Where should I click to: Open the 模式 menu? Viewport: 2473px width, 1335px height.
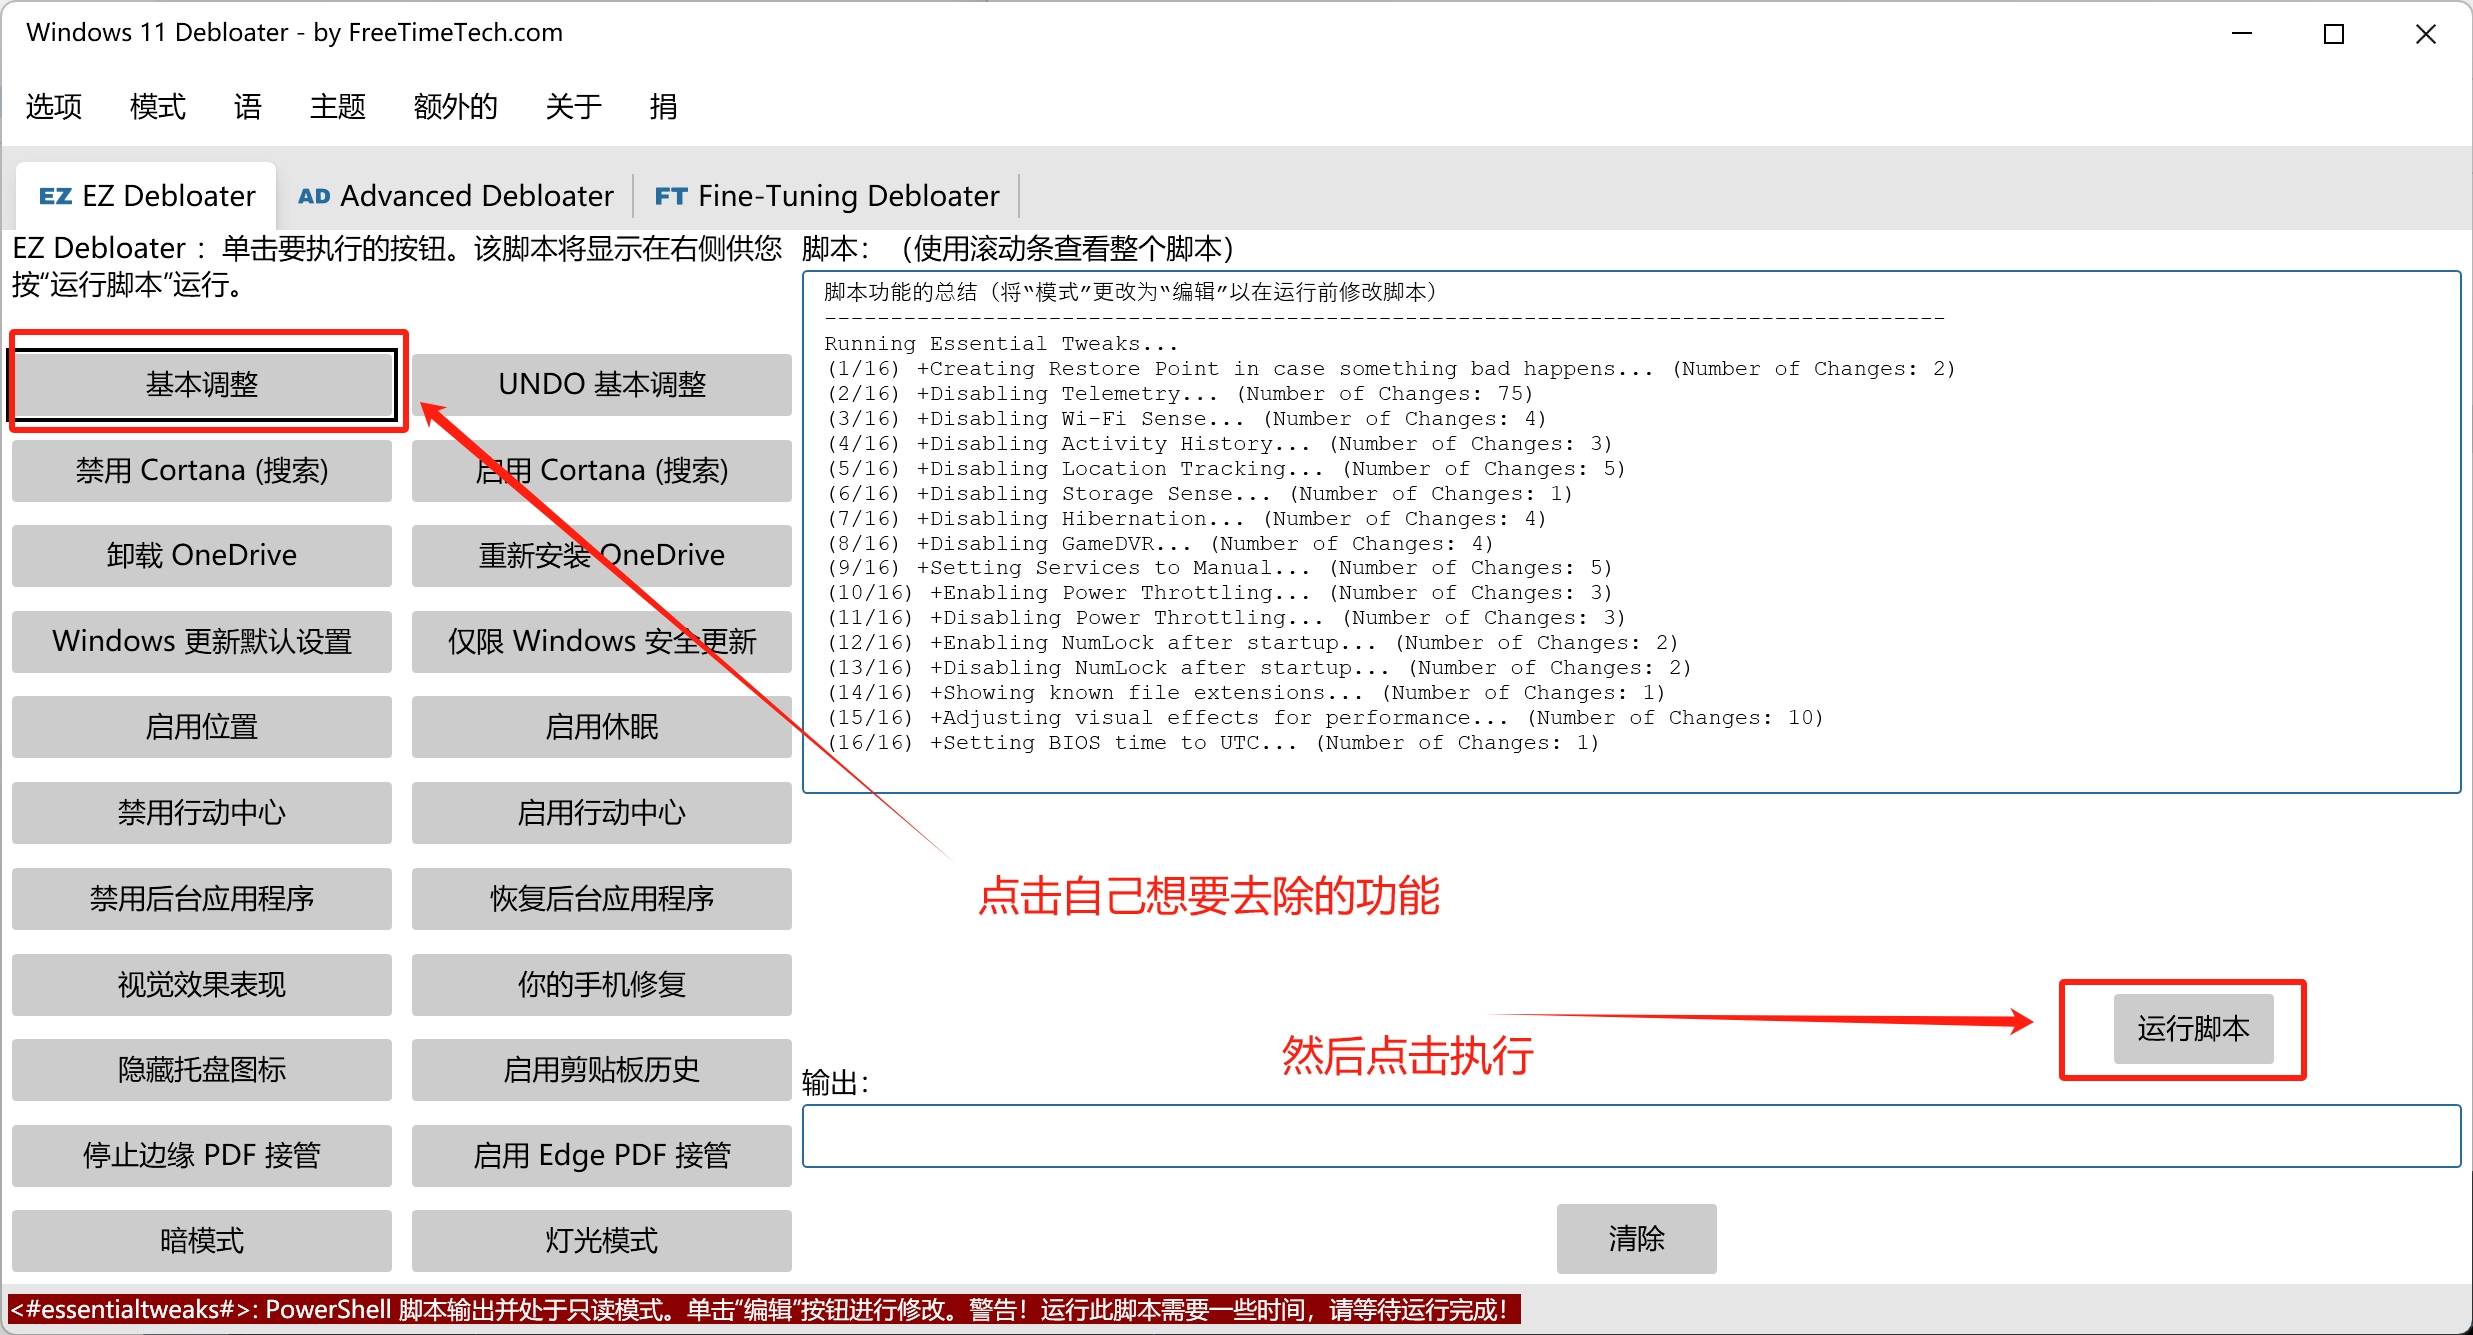pos(158,106)
